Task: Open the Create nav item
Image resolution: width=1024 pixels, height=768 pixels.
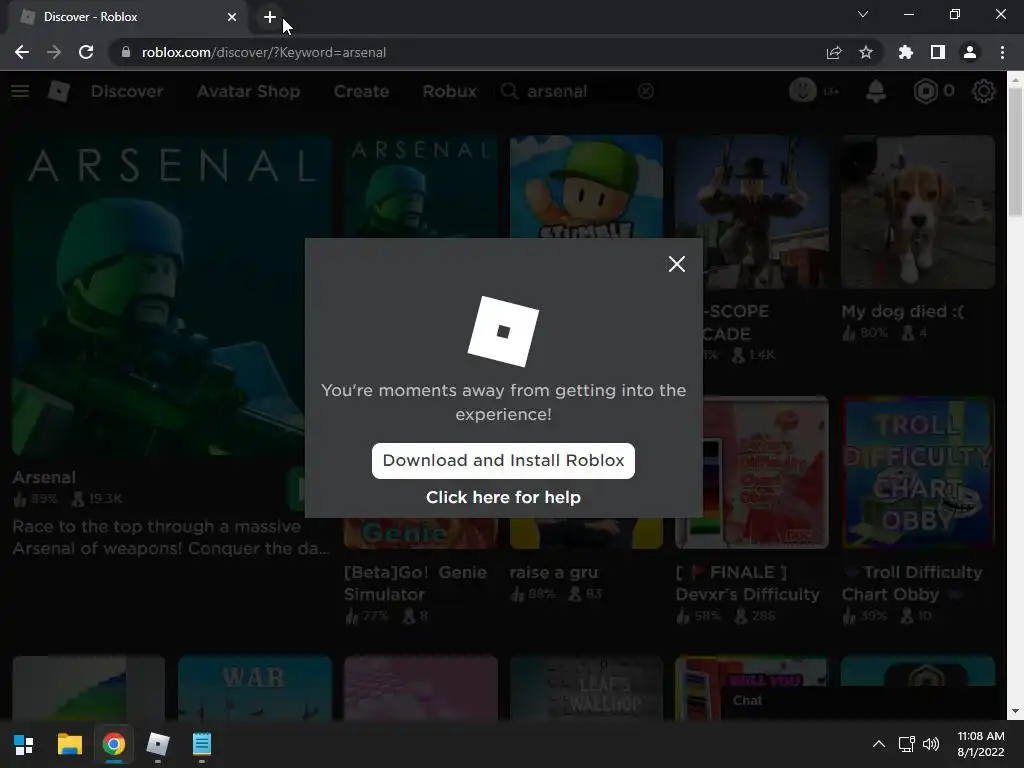Action: (361, 91)
